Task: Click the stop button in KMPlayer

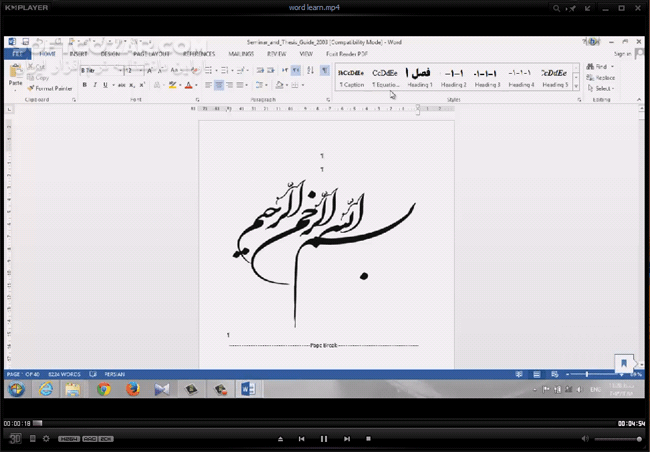Action: [x=369, y=439]
